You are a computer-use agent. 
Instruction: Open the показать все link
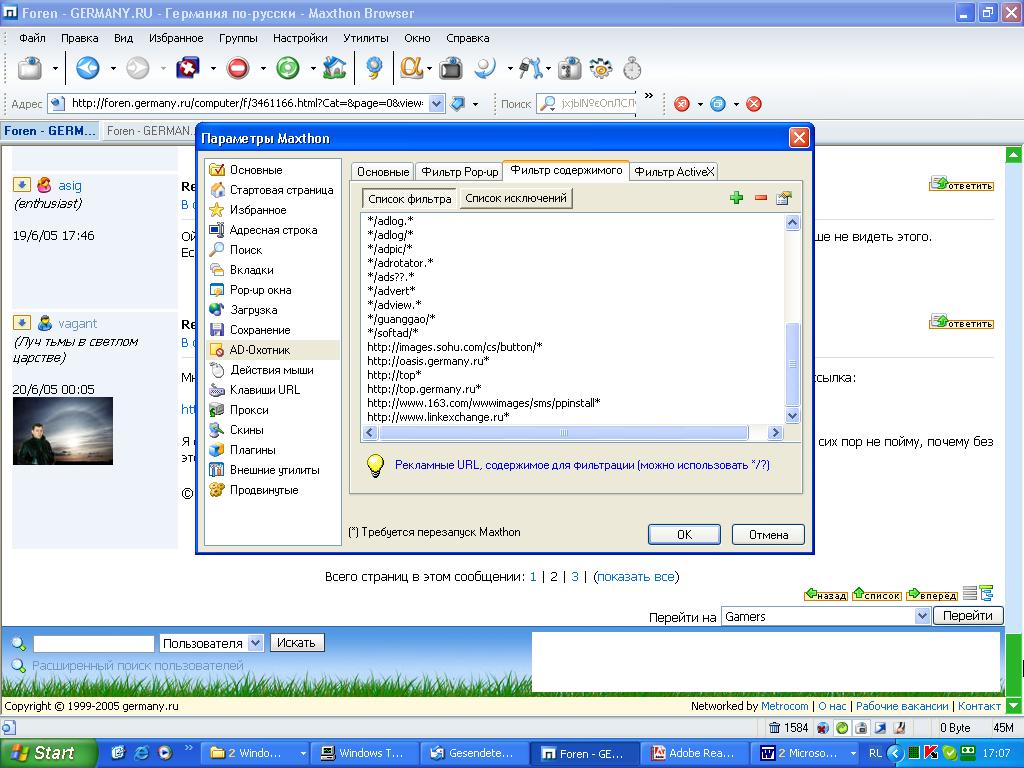click(636, 577)
